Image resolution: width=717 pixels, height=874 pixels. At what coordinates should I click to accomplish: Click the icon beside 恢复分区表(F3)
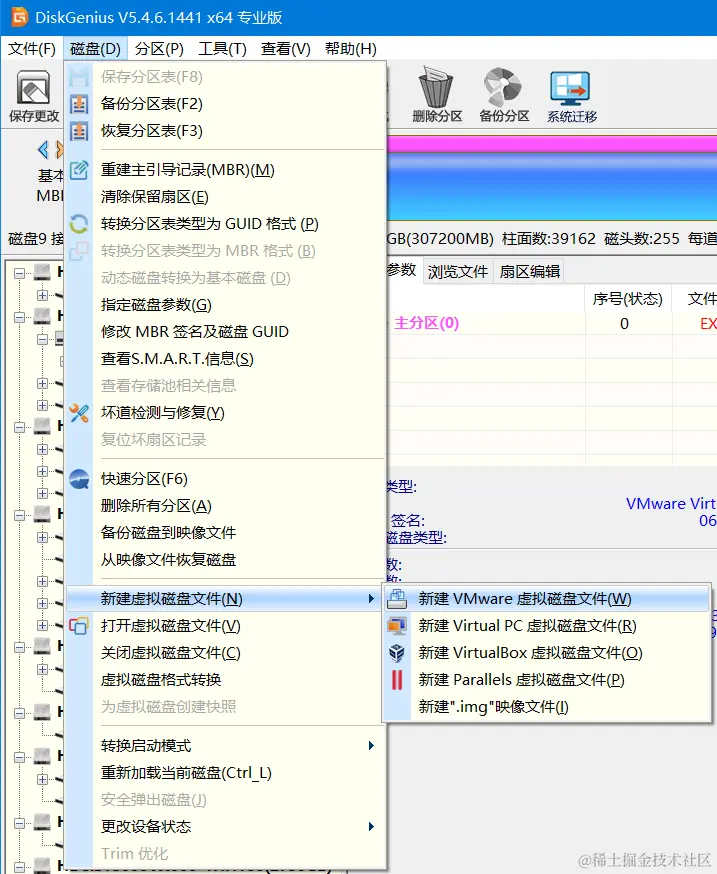click(x=79, y=131)
